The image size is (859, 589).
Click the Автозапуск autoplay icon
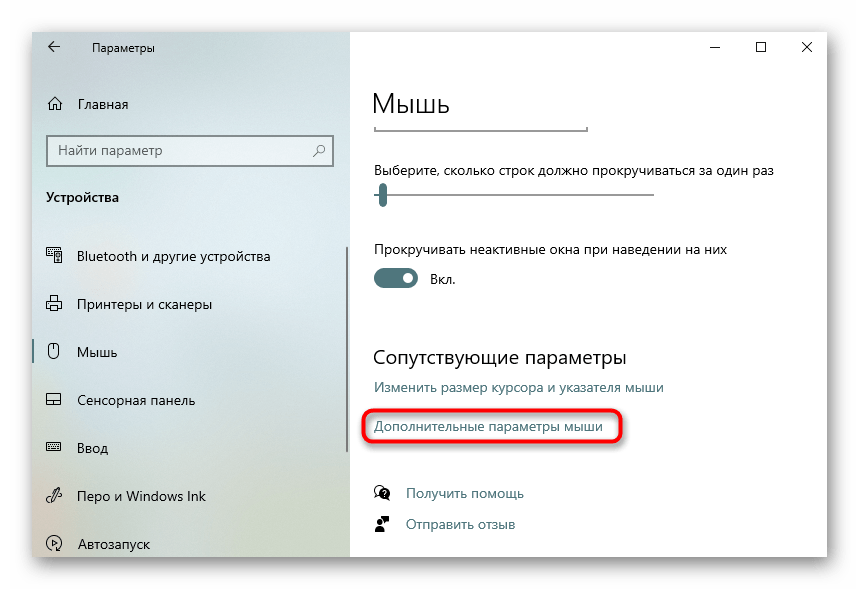(x=54, y=544)
